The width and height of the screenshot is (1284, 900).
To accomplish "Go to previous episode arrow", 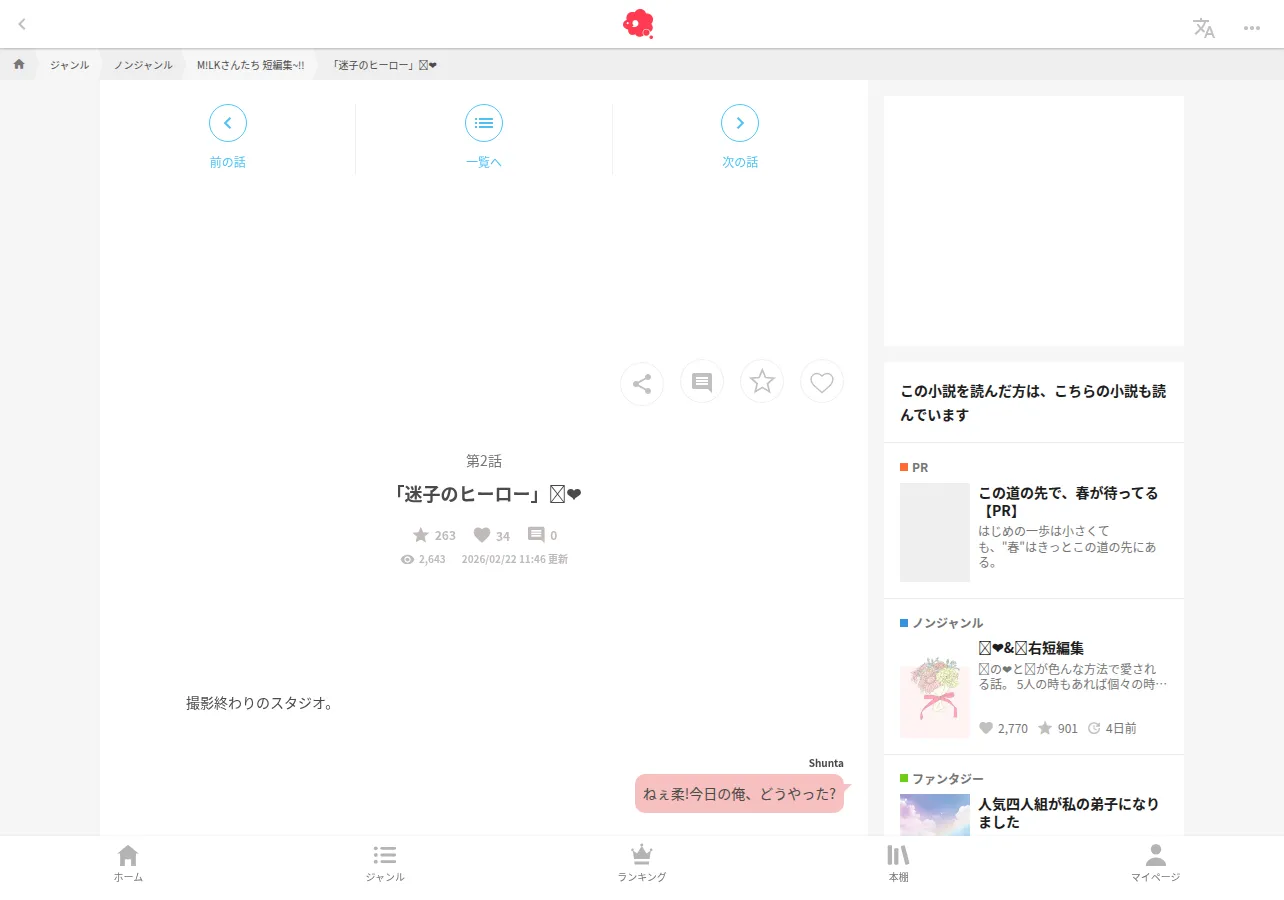I will pos(228,123).
